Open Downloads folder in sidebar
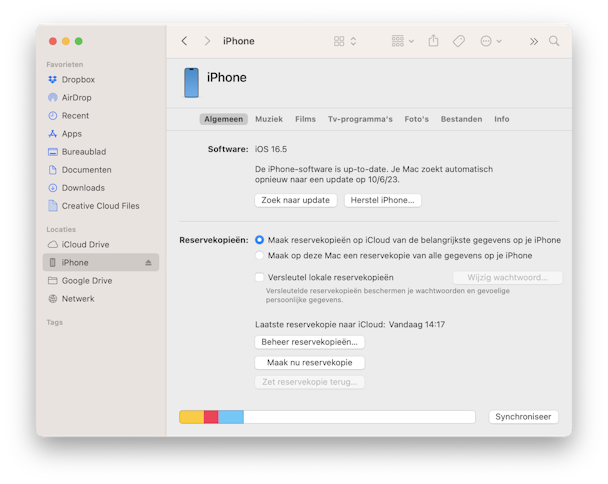Viewport: 608px width, 484px height. tap(76, 188)
